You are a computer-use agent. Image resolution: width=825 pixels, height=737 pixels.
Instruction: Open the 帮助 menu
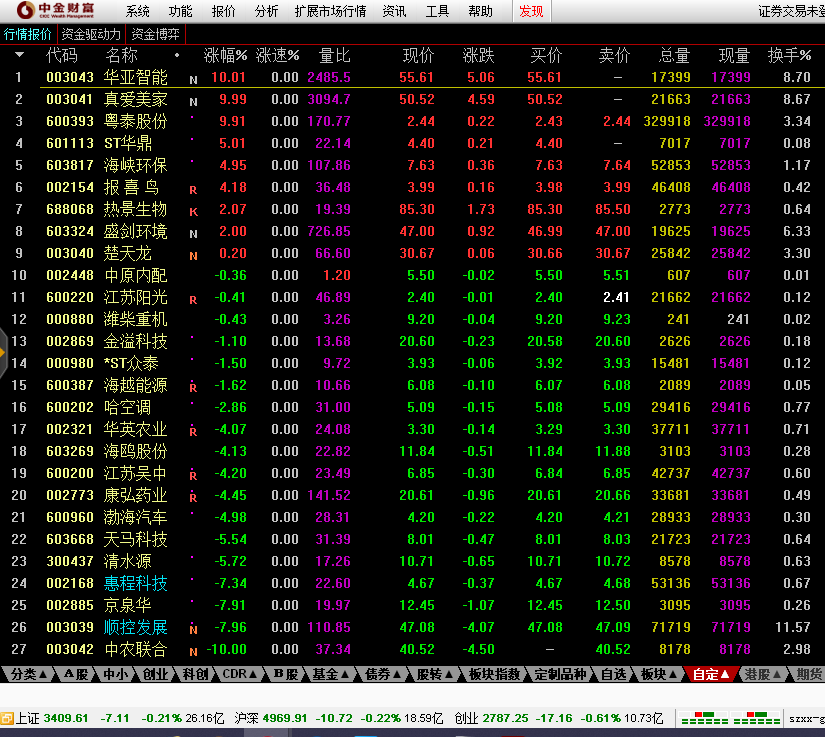[x=480, y=11]
